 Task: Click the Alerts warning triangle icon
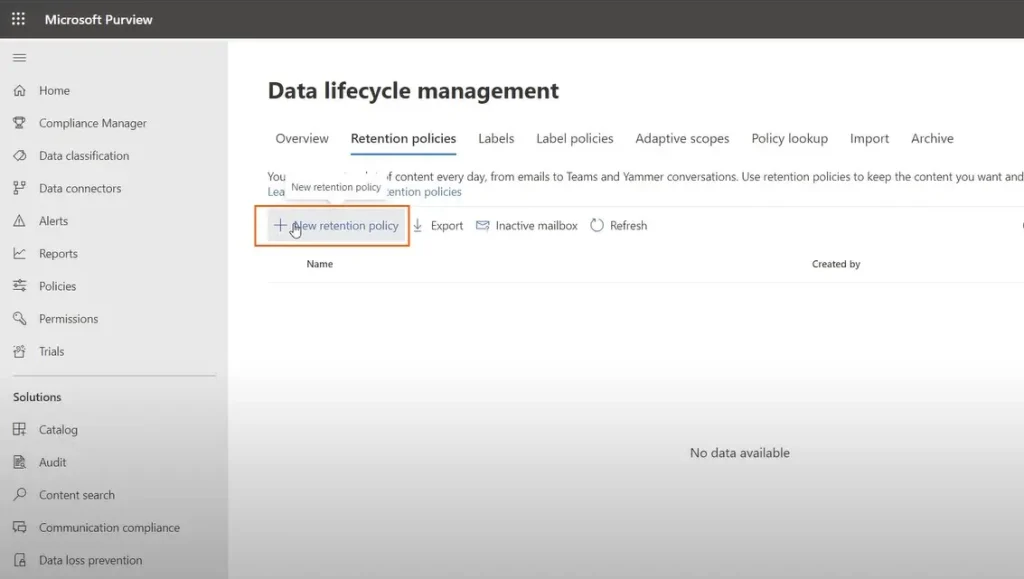[x=19, y=221]
